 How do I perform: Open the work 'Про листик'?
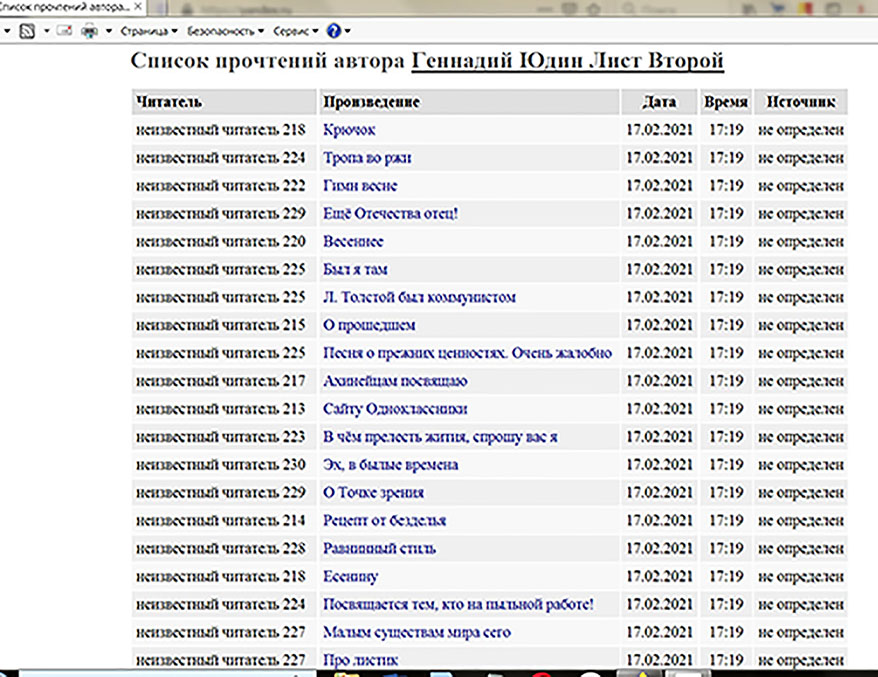[x=361, y=661]
